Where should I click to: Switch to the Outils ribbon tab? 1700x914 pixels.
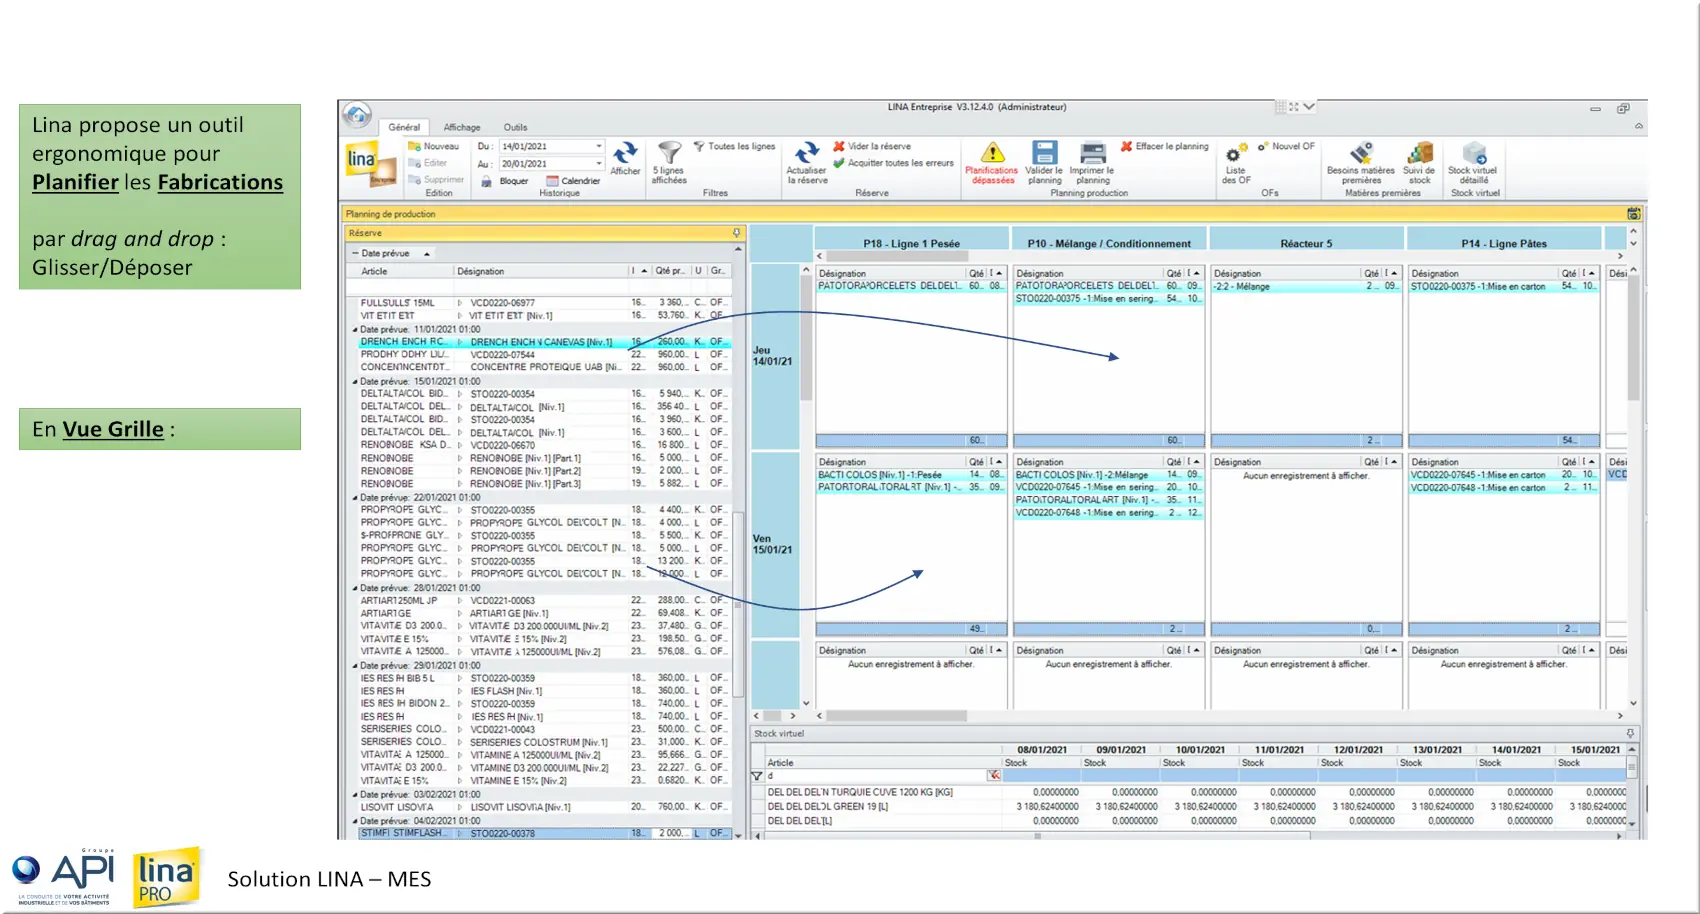click(x=515, y=127)
